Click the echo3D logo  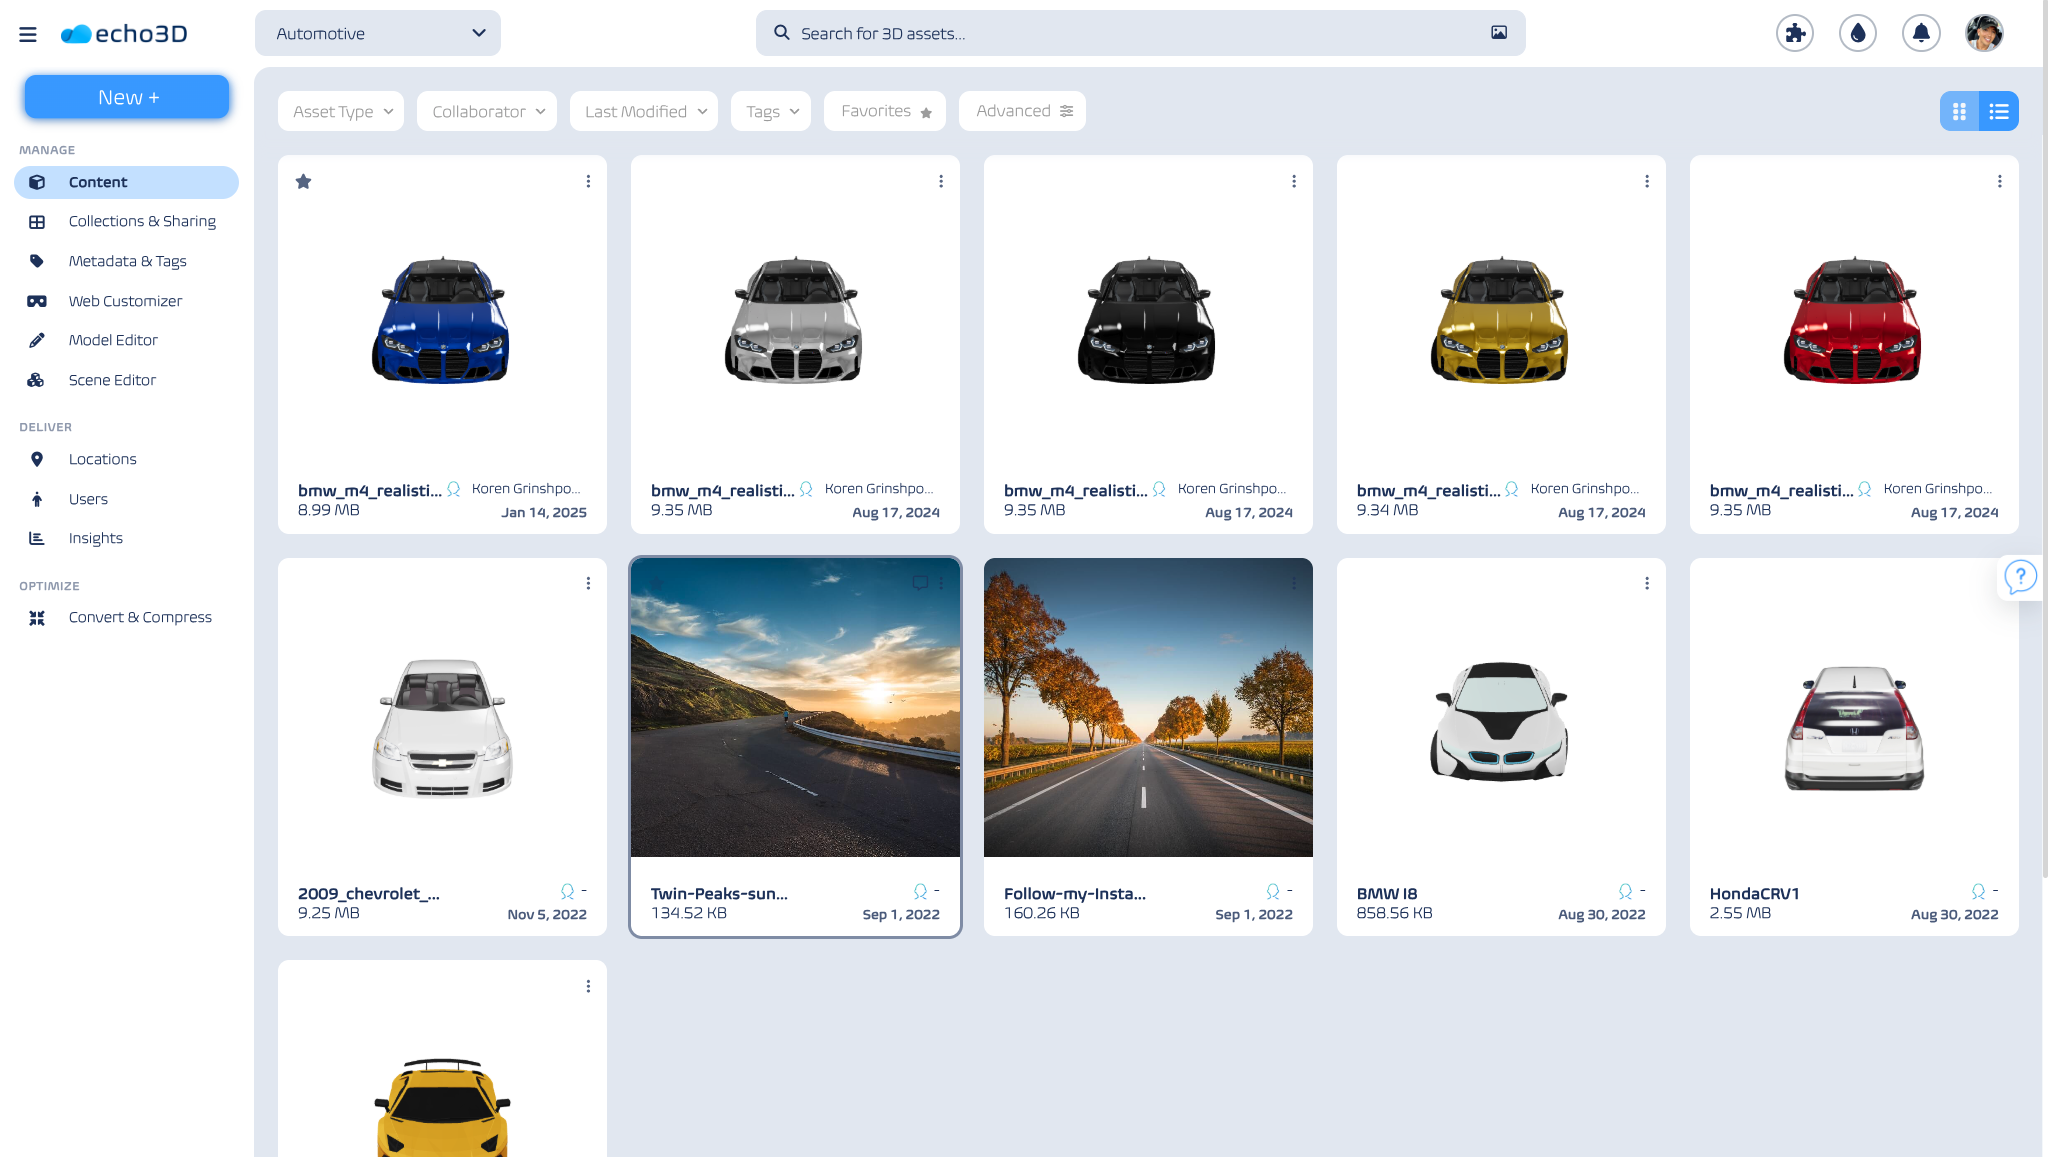pos(124,34)
